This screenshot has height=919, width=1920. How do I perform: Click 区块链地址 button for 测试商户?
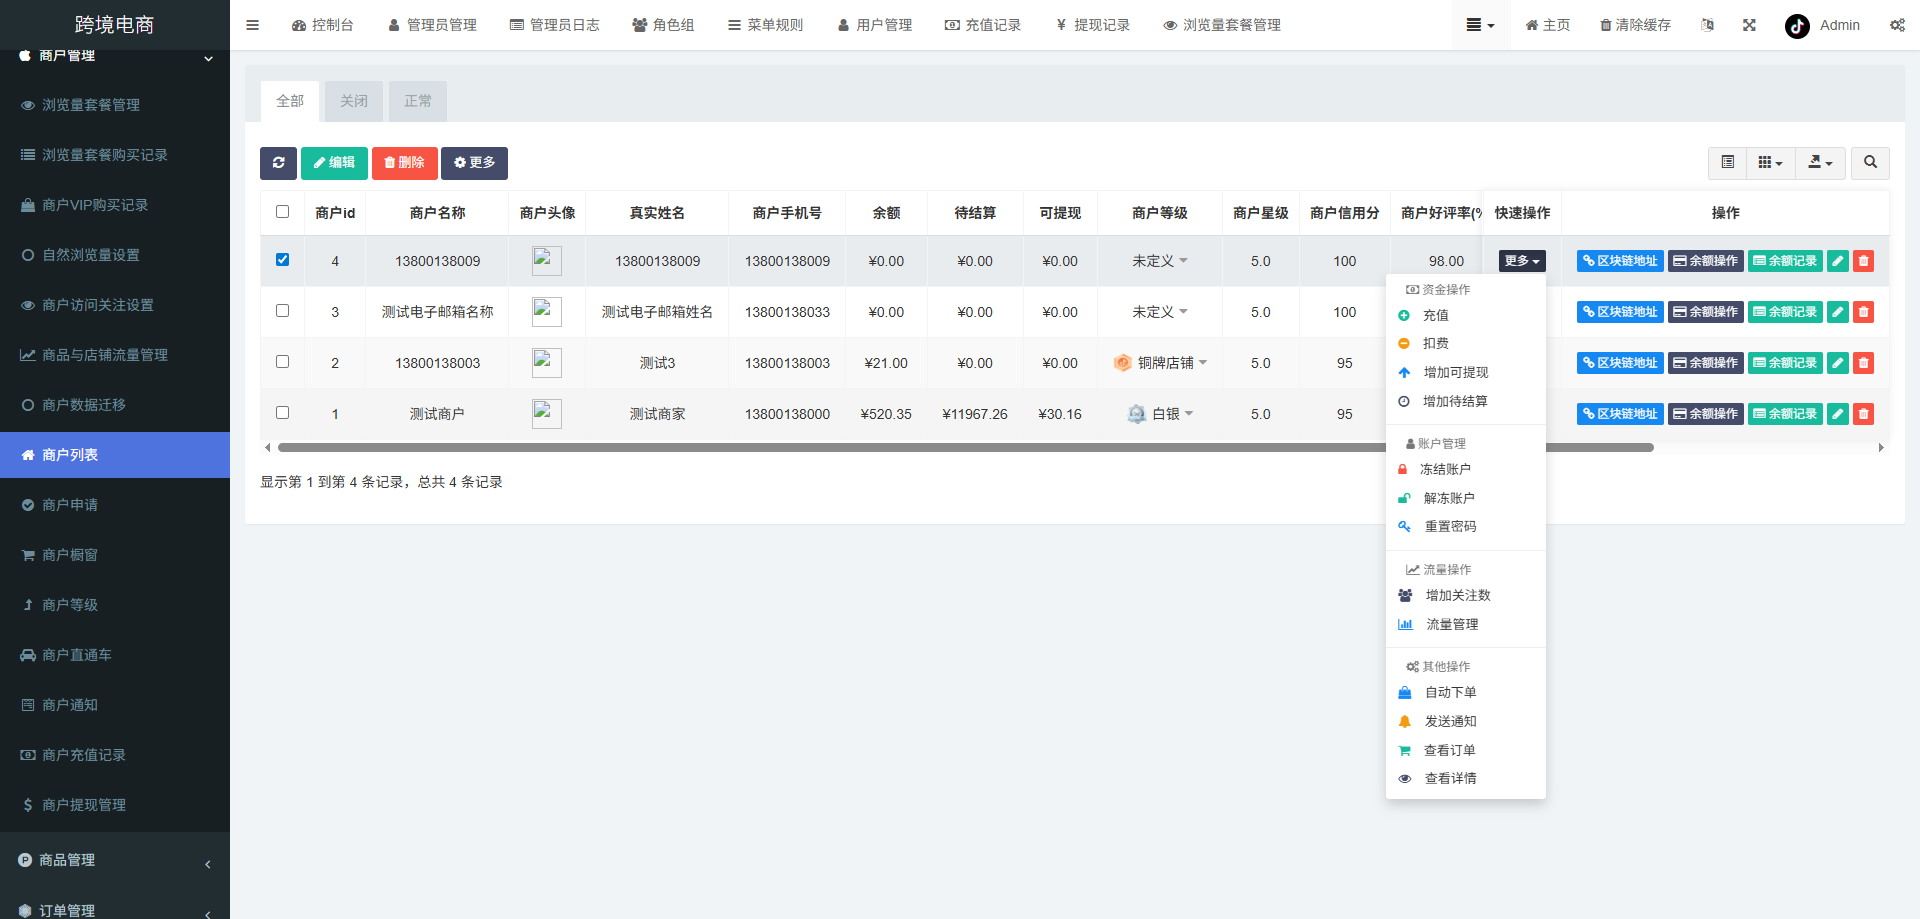(x=1619, y=413)
